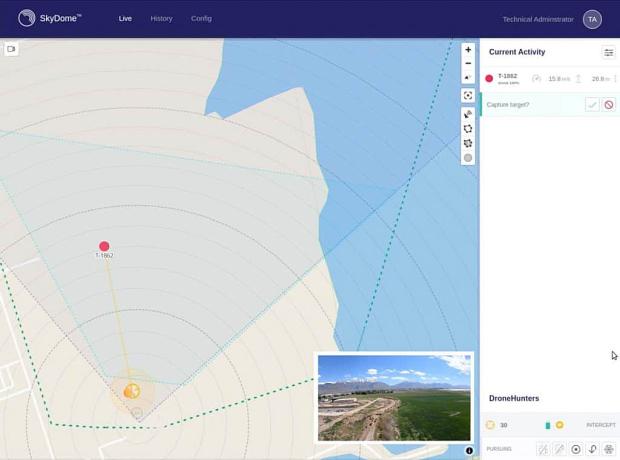Confirm capture target with checkmark
This screenshot has width=620, height=460.
[592, 104]
